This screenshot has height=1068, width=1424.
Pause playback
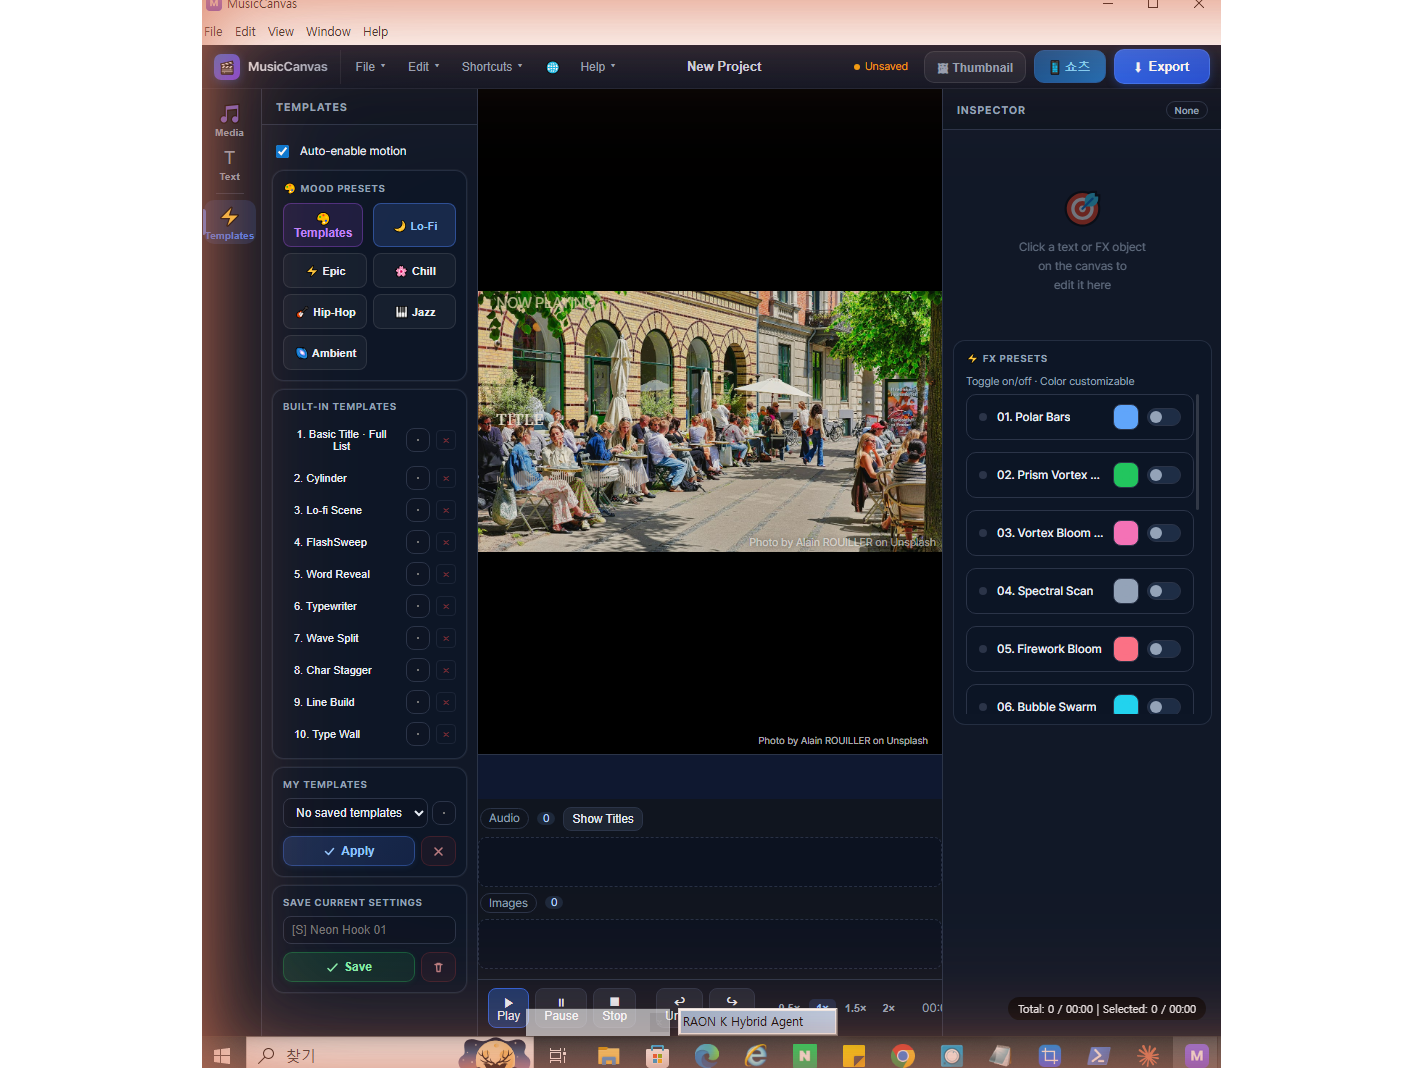click(x=561, y=1008)
